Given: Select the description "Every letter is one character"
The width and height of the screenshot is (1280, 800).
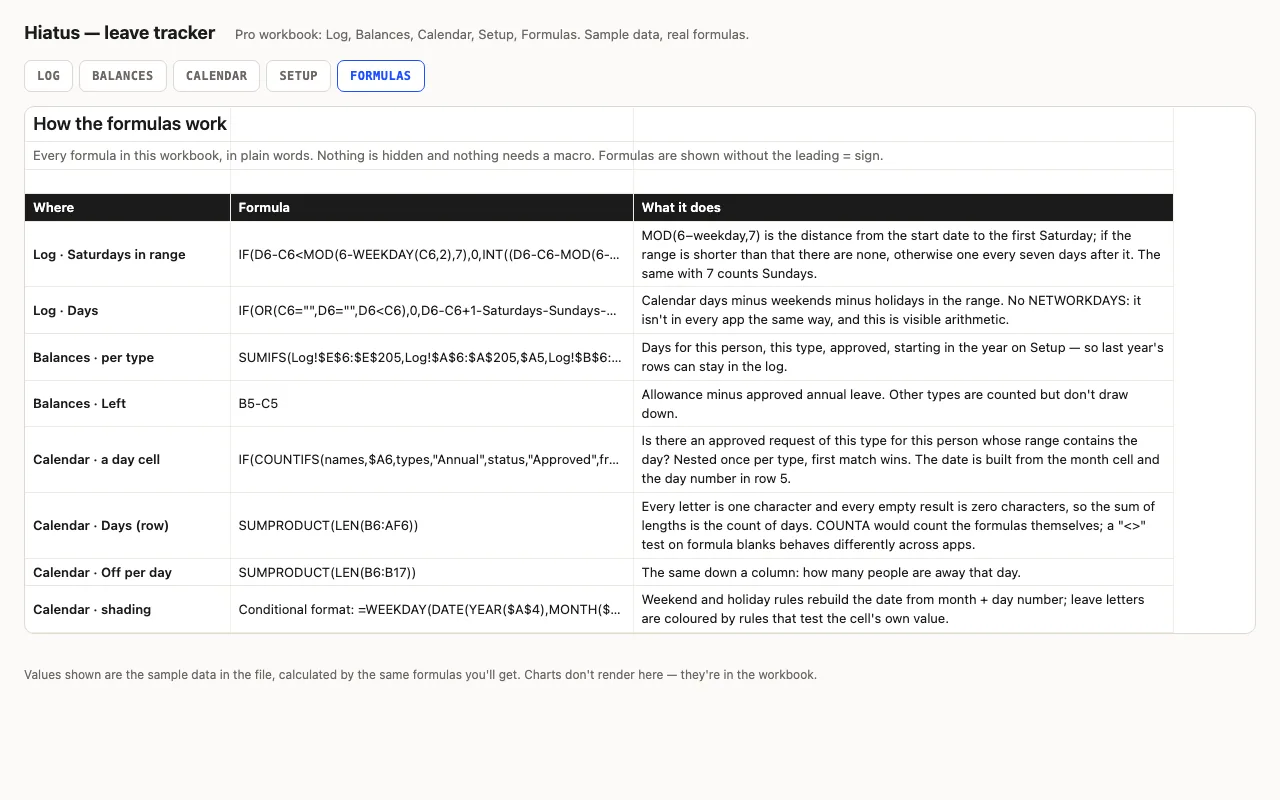Looking at the screenshot, I should coord(903,526).
